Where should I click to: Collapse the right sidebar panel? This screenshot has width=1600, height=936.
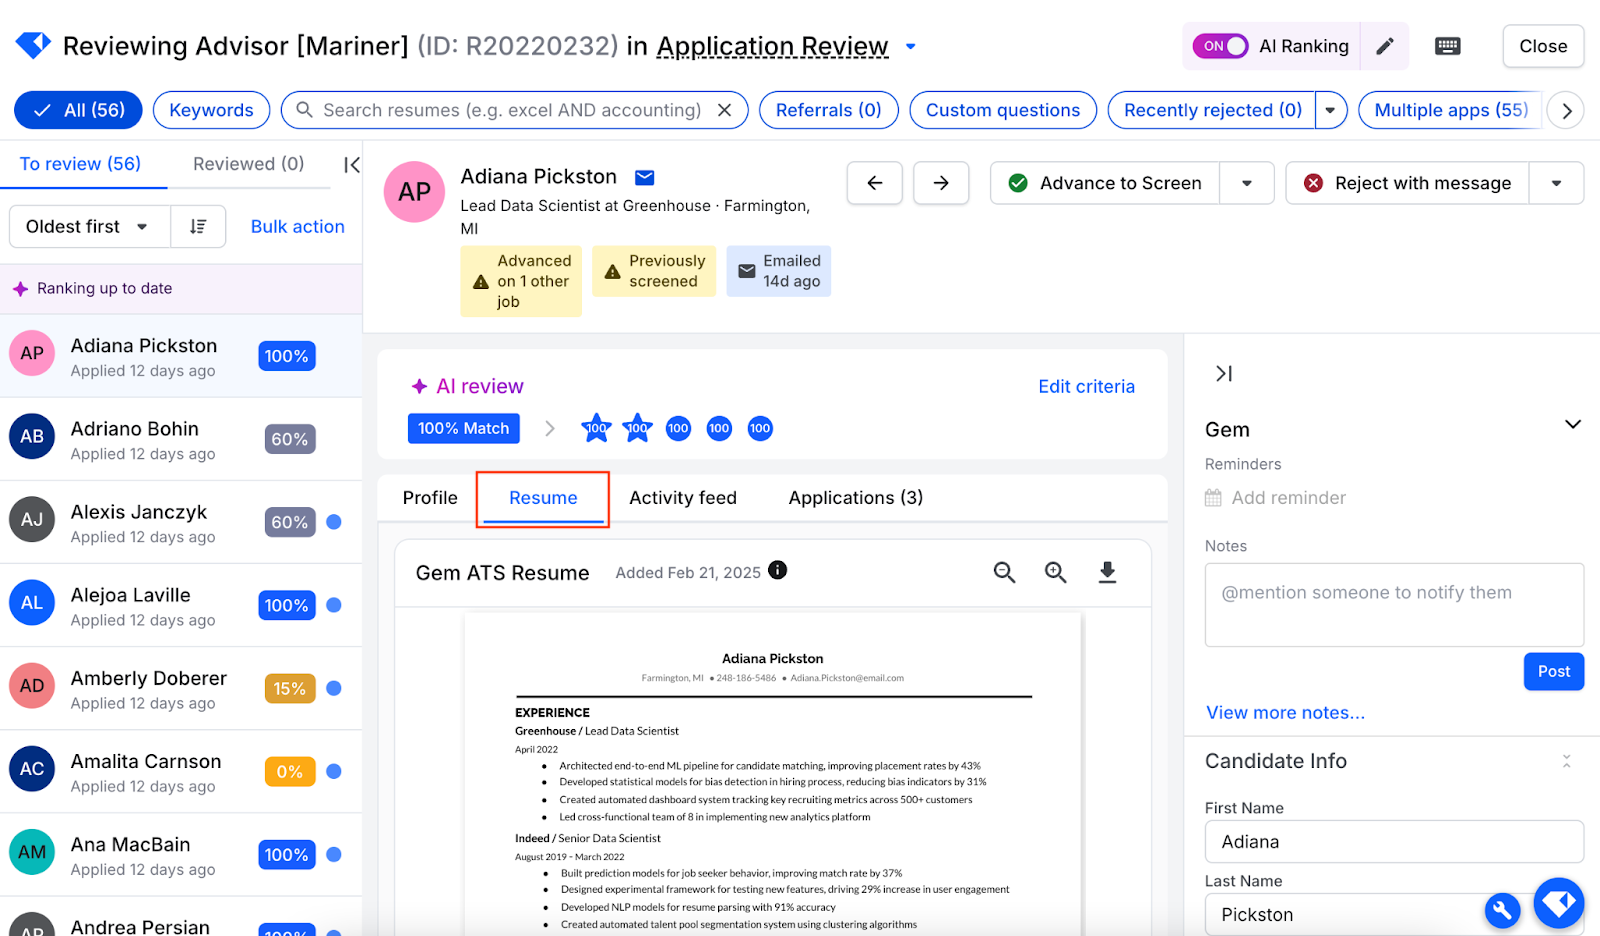tap(1223, 373)
